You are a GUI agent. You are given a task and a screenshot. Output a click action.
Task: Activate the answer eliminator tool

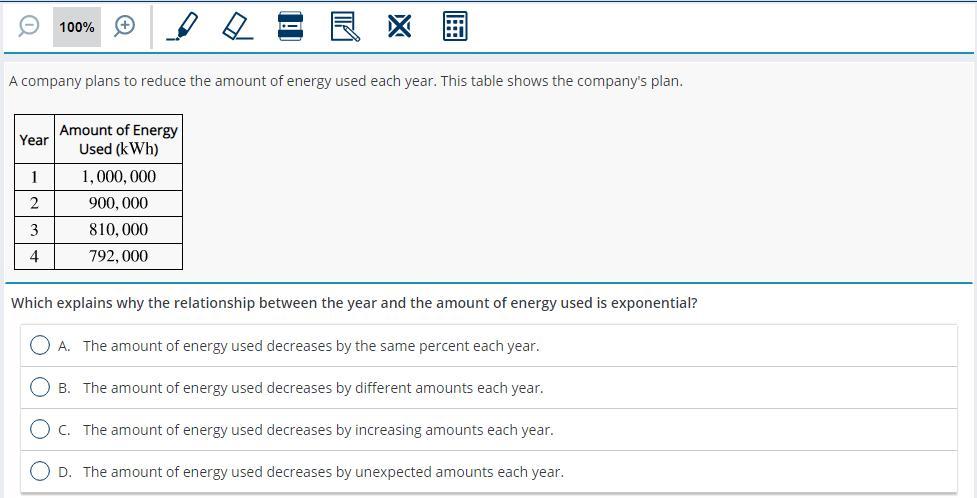pos(399,27)
